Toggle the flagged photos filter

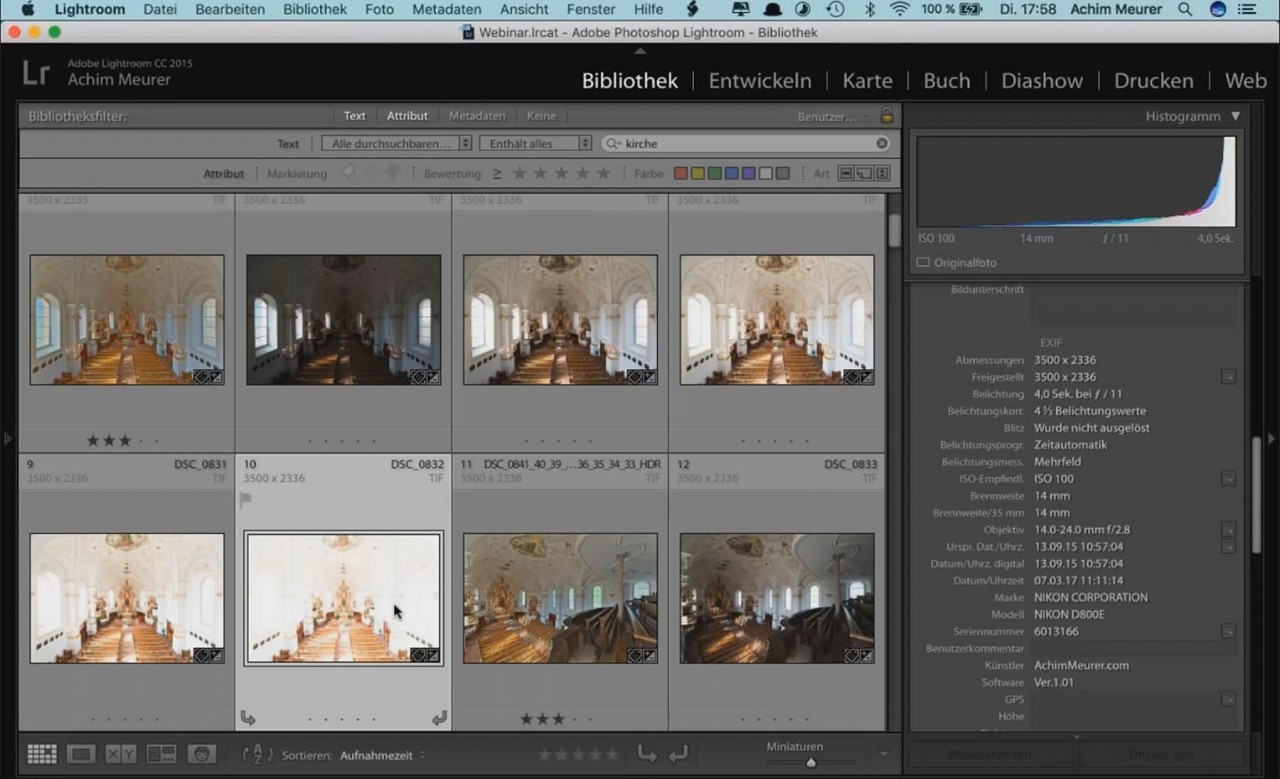coord(347,173)
